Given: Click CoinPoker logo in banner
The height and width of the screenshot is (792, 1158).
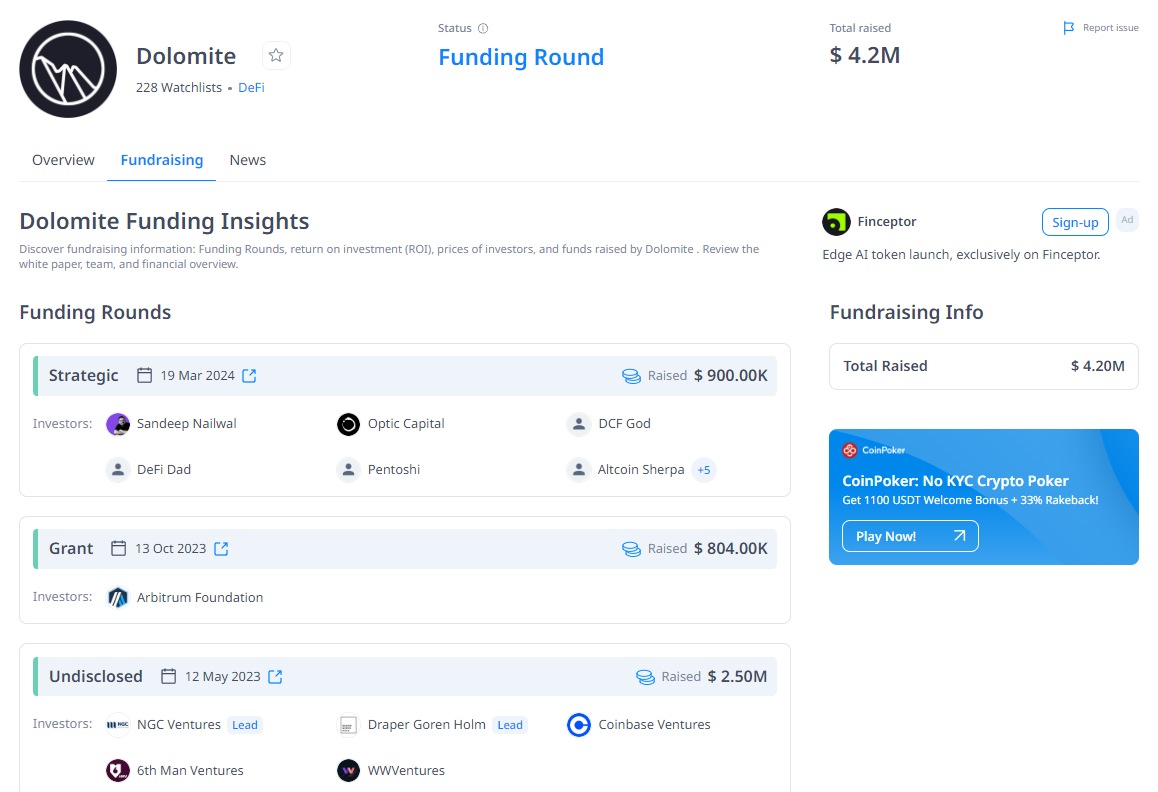Looking at the screenshot, I should pyautogui.click(x=850, y=450).
